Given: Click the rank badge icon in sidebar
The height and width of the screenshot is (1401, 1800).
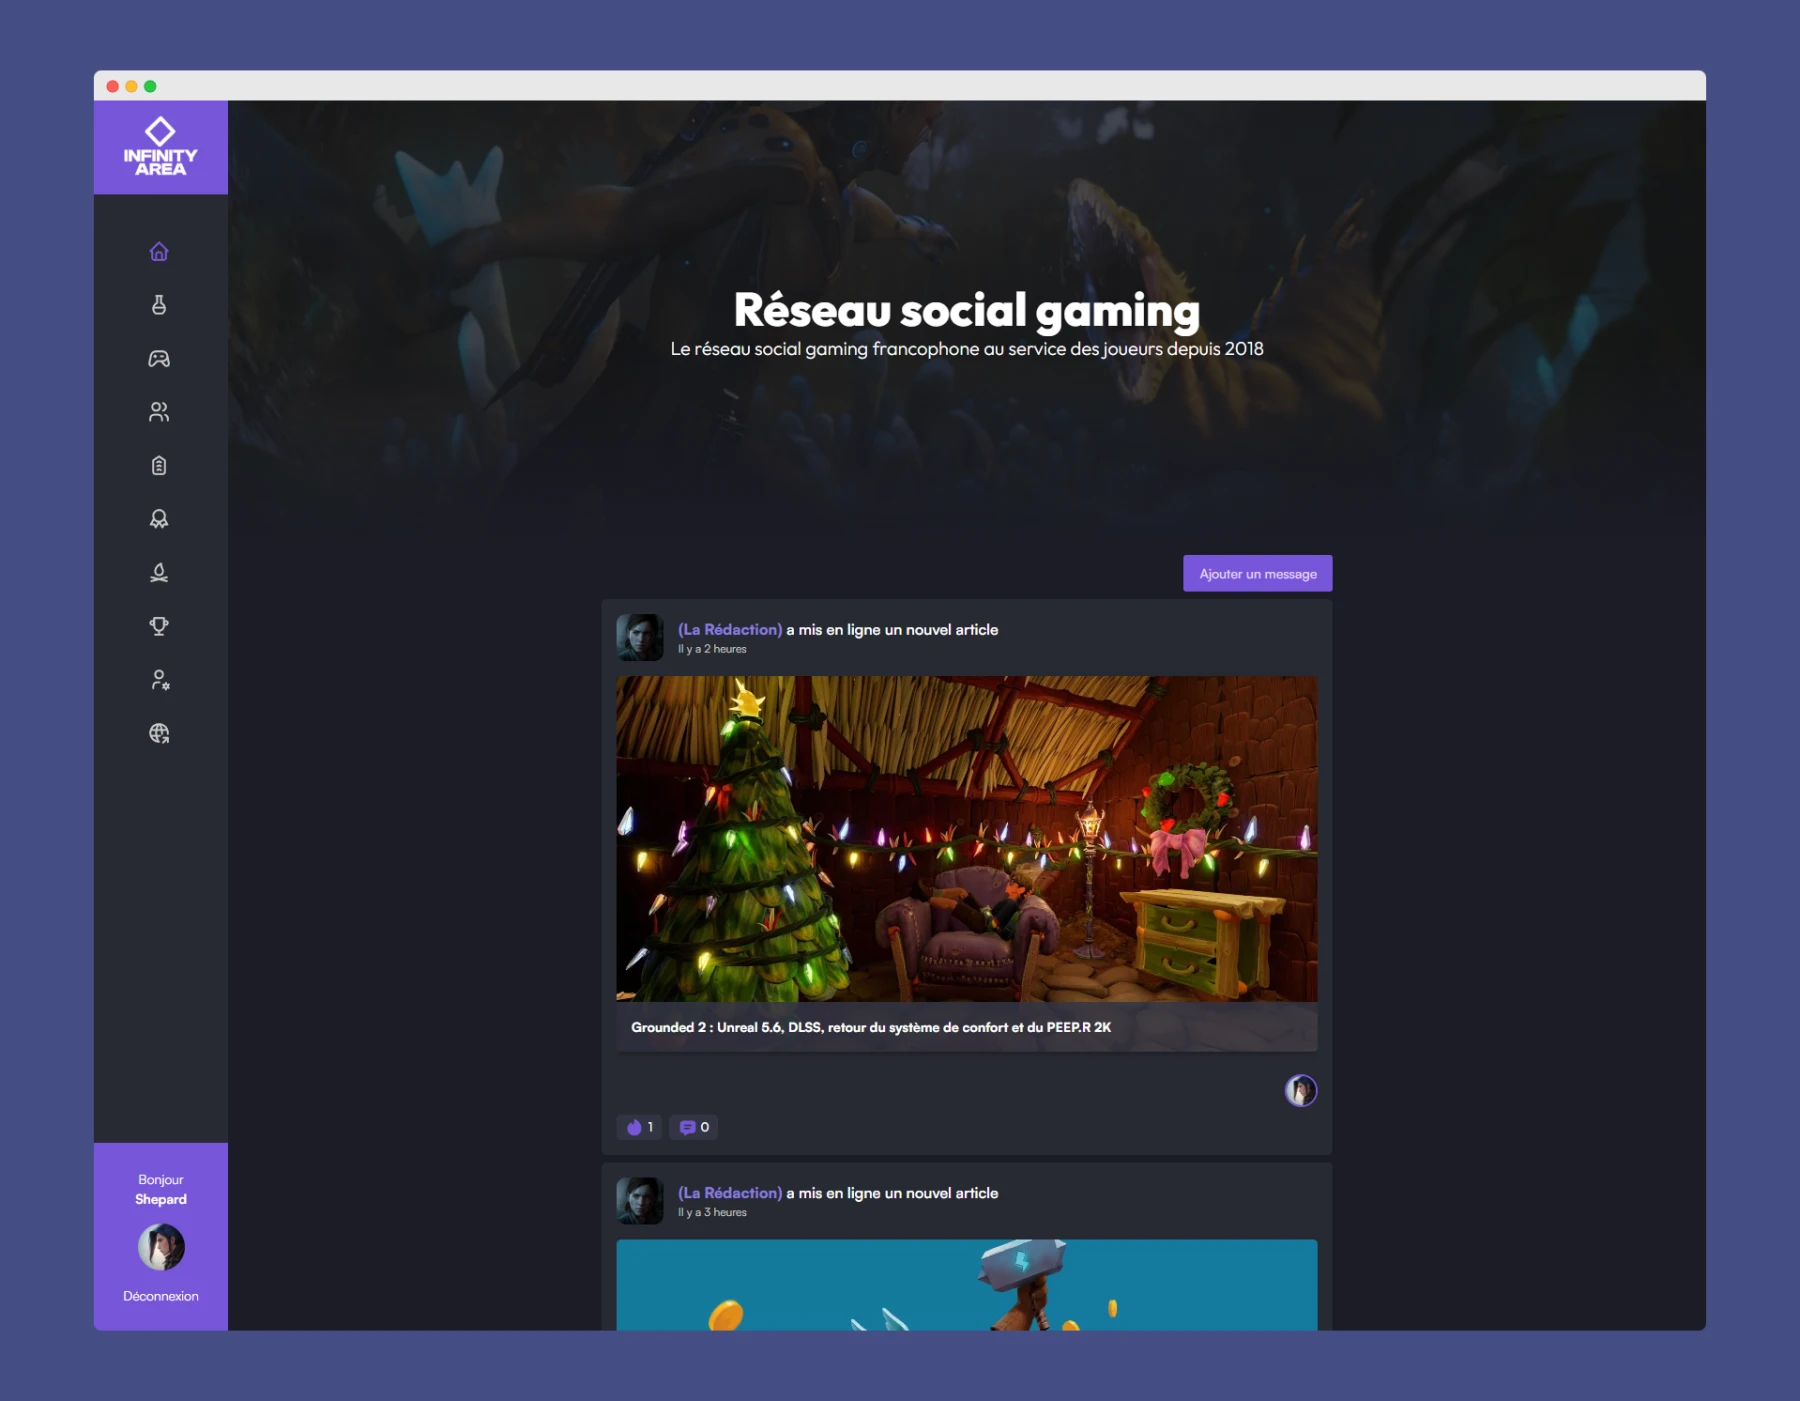Looking at the screenshot, I should coord(159,466).
